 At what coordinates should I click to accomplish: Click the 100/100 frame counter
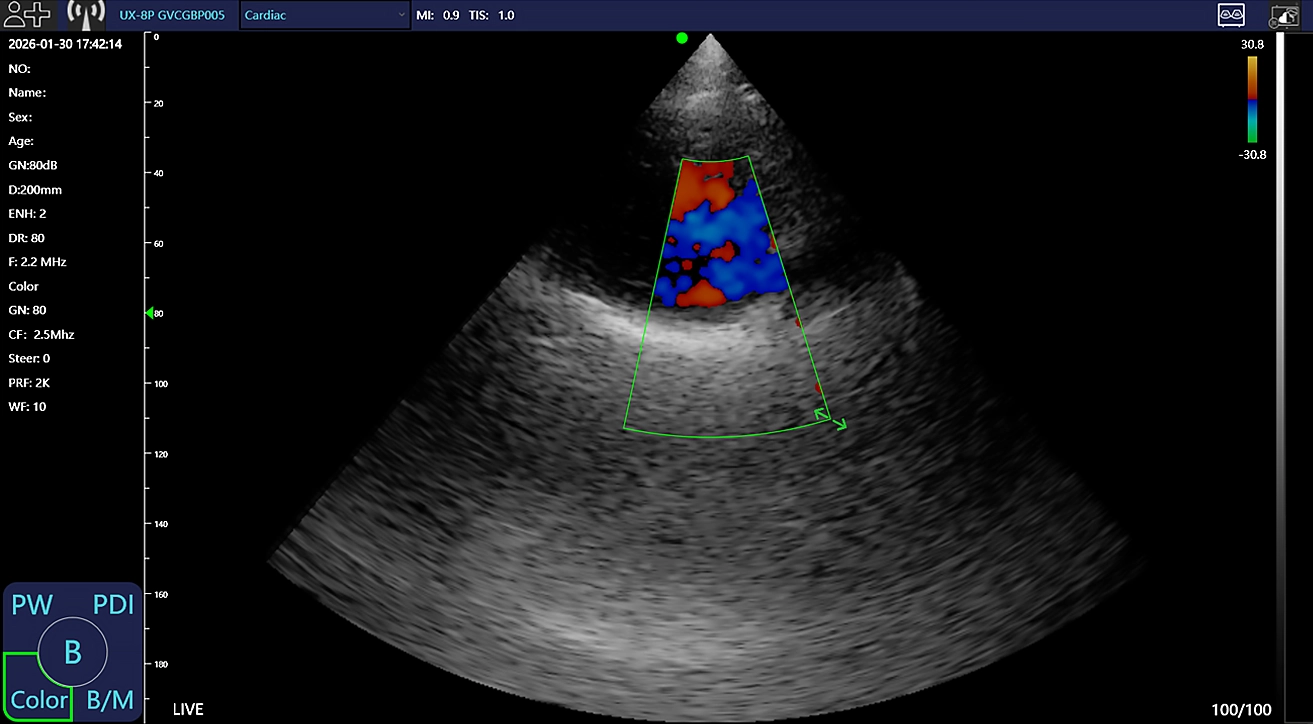tap(1241, 709)
